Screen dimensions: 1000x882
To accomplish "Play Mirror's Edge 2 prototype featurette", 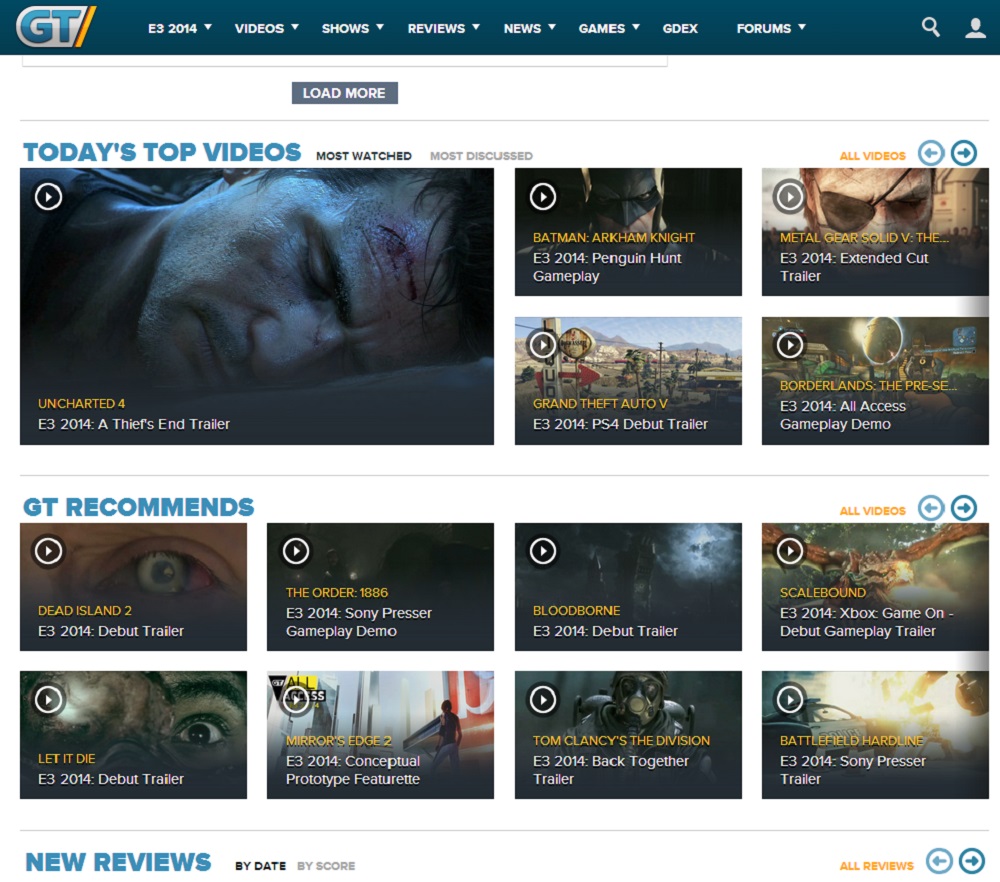I will 296,700.
